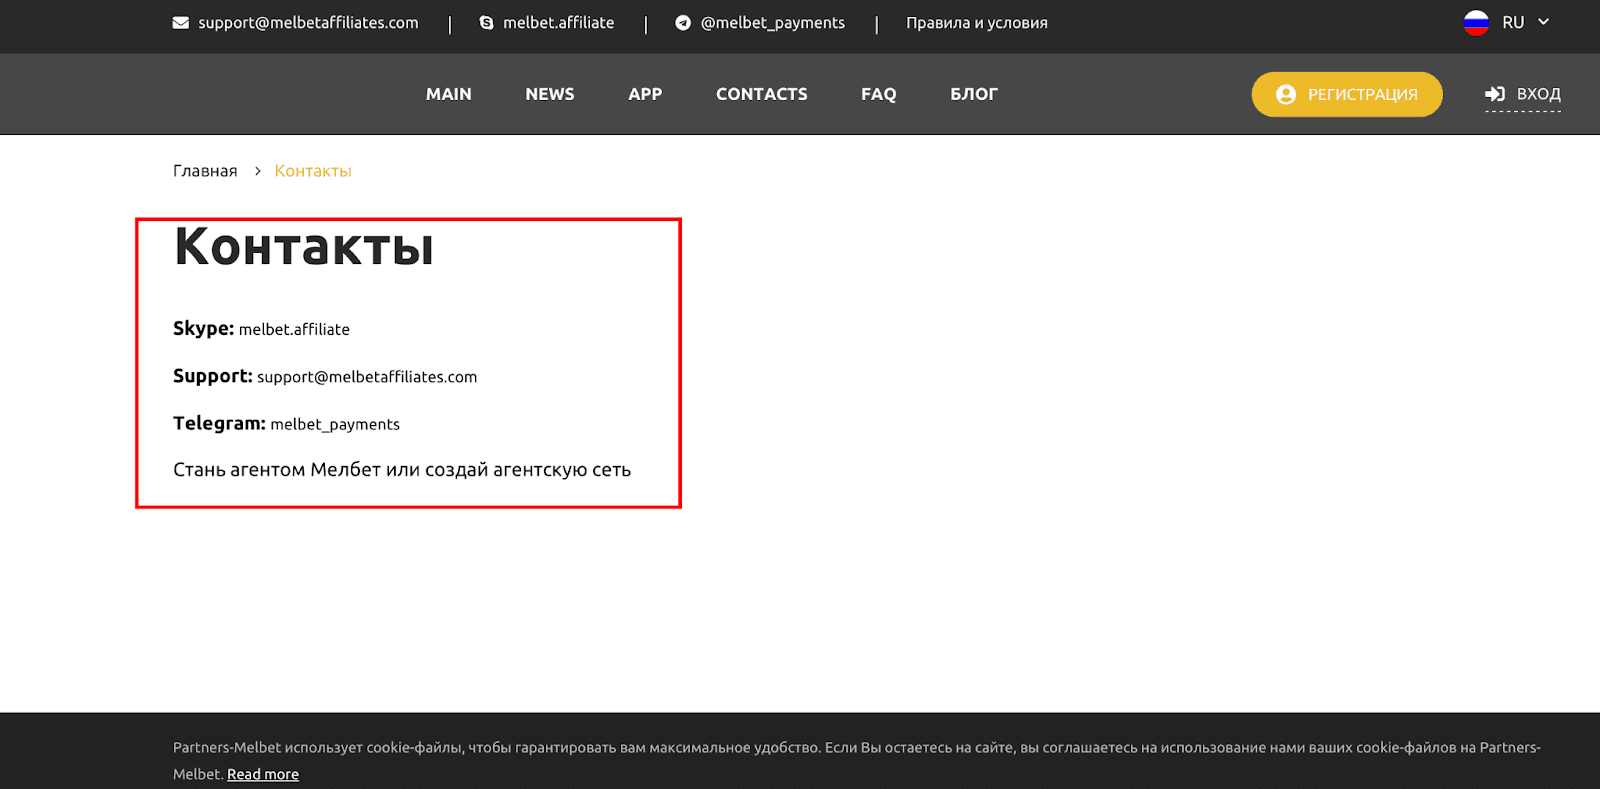Go to Главная breadcrumb
1600x789 pixels.
[205, 171]
